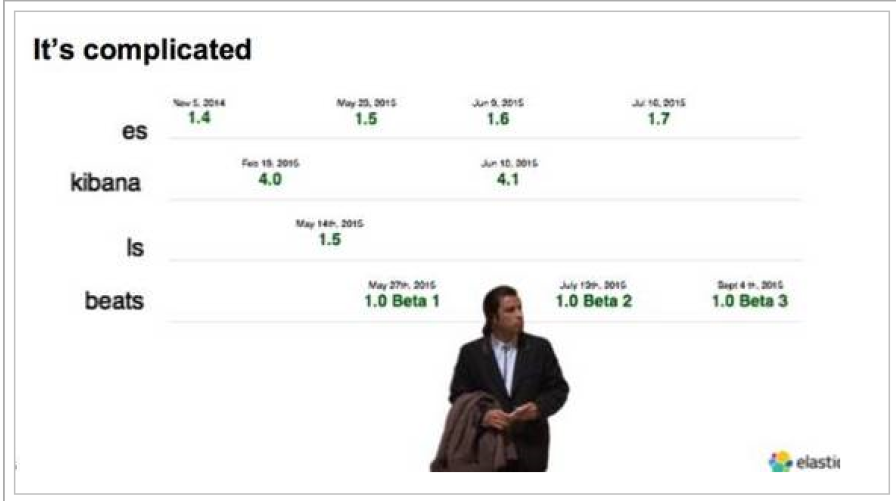The width and height of the screenshot is (896, 501).
Task: Select the kibana 4.1 version marker
Action: point(509,180)
